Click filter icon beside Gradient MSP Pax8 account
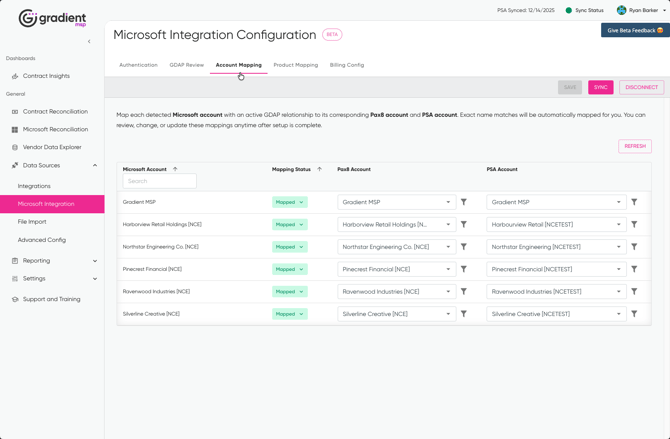 (x=464, y=202)
